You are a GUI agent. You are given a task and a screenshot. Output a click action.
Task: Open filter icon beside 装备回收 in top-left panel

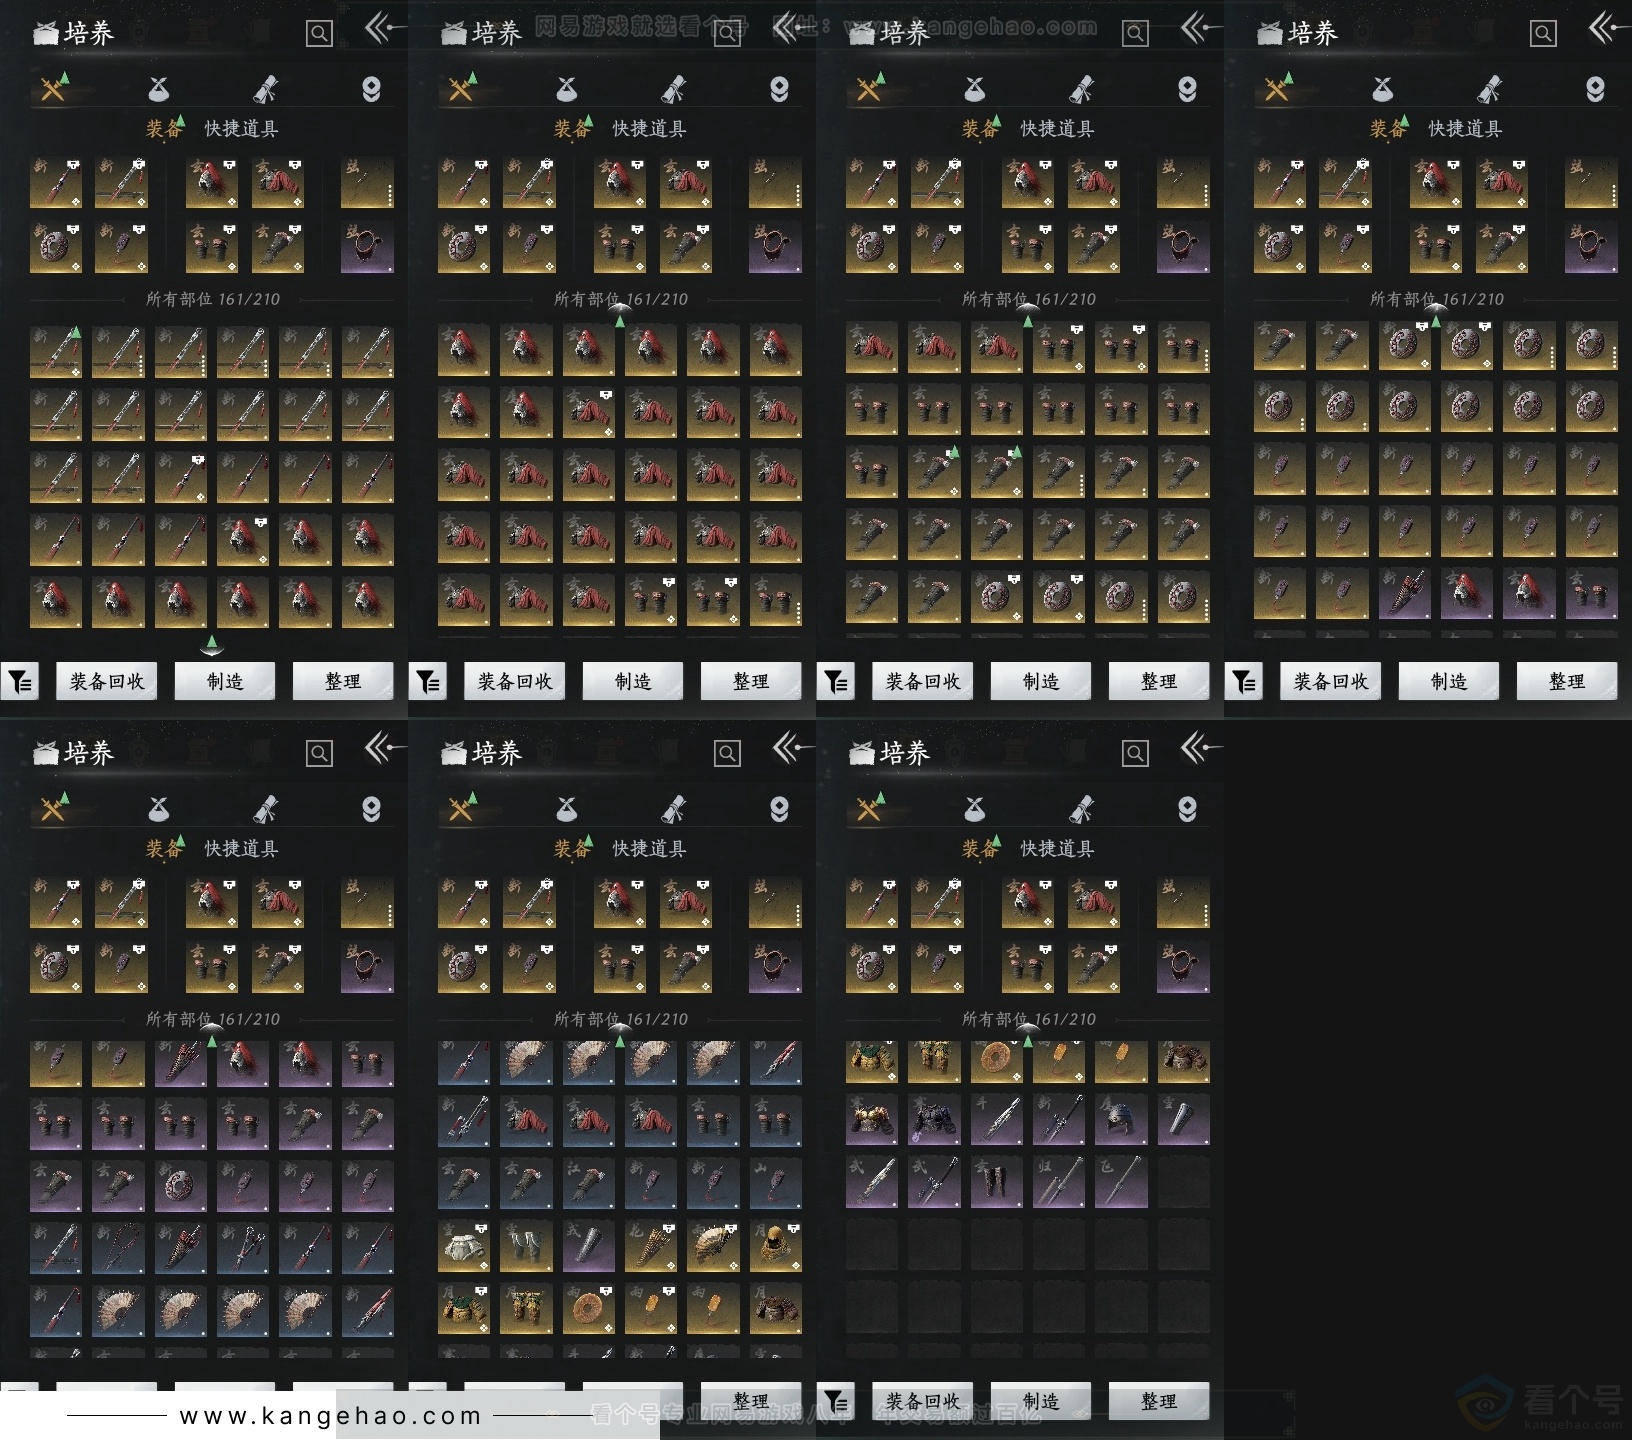click(x=20, y=682)
